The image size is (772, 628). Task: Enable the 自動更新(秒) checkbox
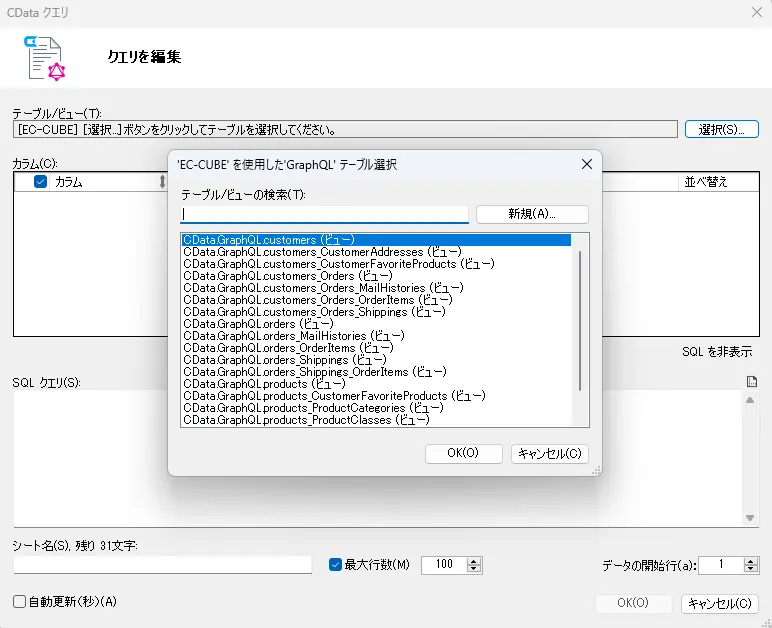(x=19, y=601)
